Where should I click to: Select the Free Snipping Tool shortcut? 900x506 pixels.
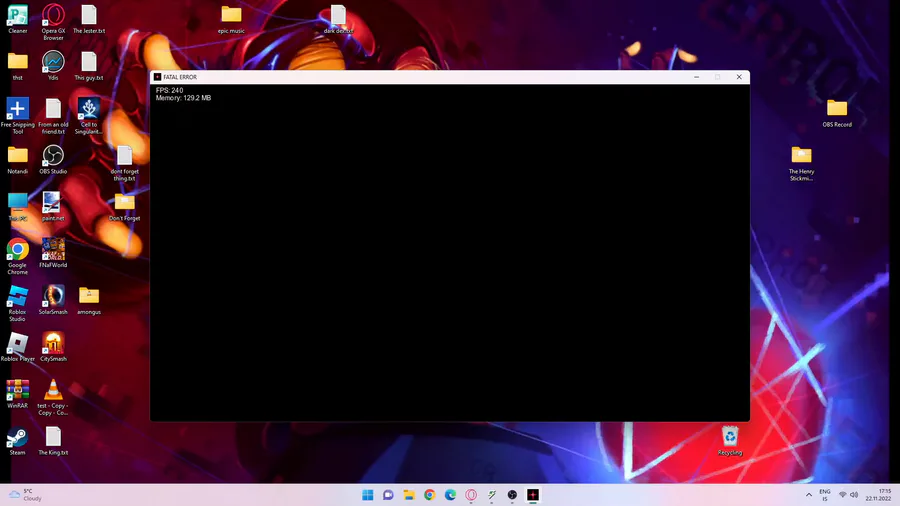[x=18, y=116]
